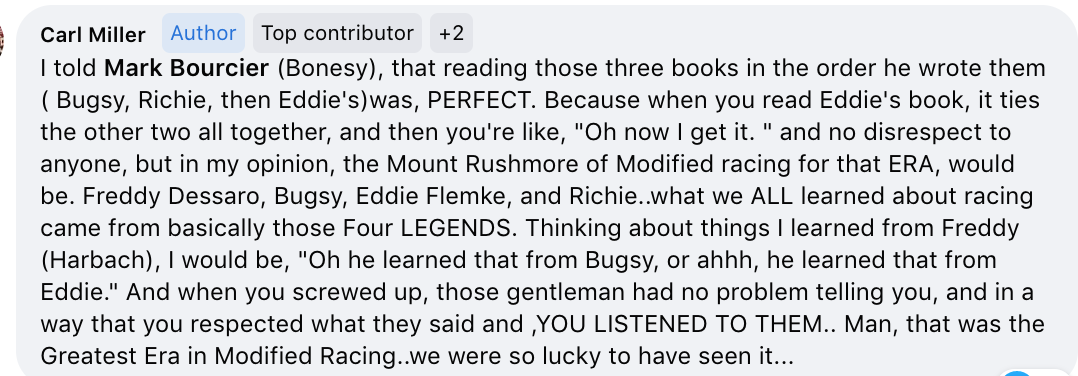The width and height of the screenshot is (1078, 376).
Task: Expand the +2 additional badges indicator
Action: point(451,33)
